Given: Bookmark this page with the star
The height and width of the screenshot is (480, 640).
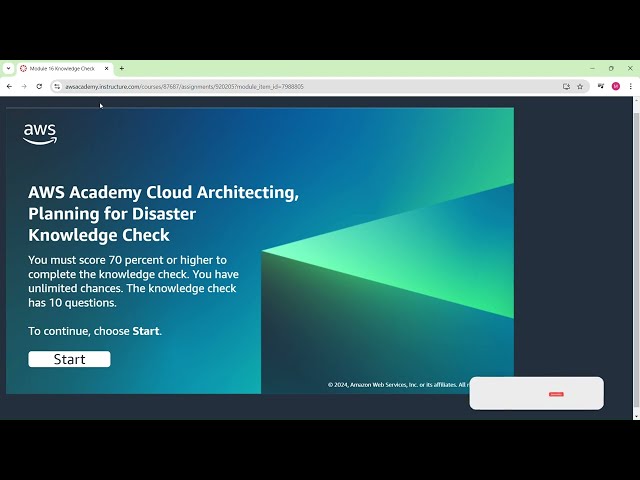Looking at the screenshot, I should tap(580, 87).
